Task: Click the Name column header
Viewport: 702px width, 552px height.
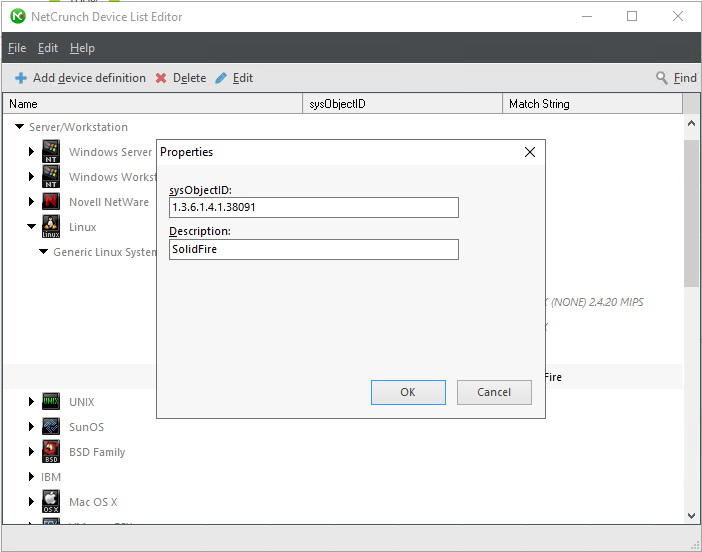Action: point(152,103)
